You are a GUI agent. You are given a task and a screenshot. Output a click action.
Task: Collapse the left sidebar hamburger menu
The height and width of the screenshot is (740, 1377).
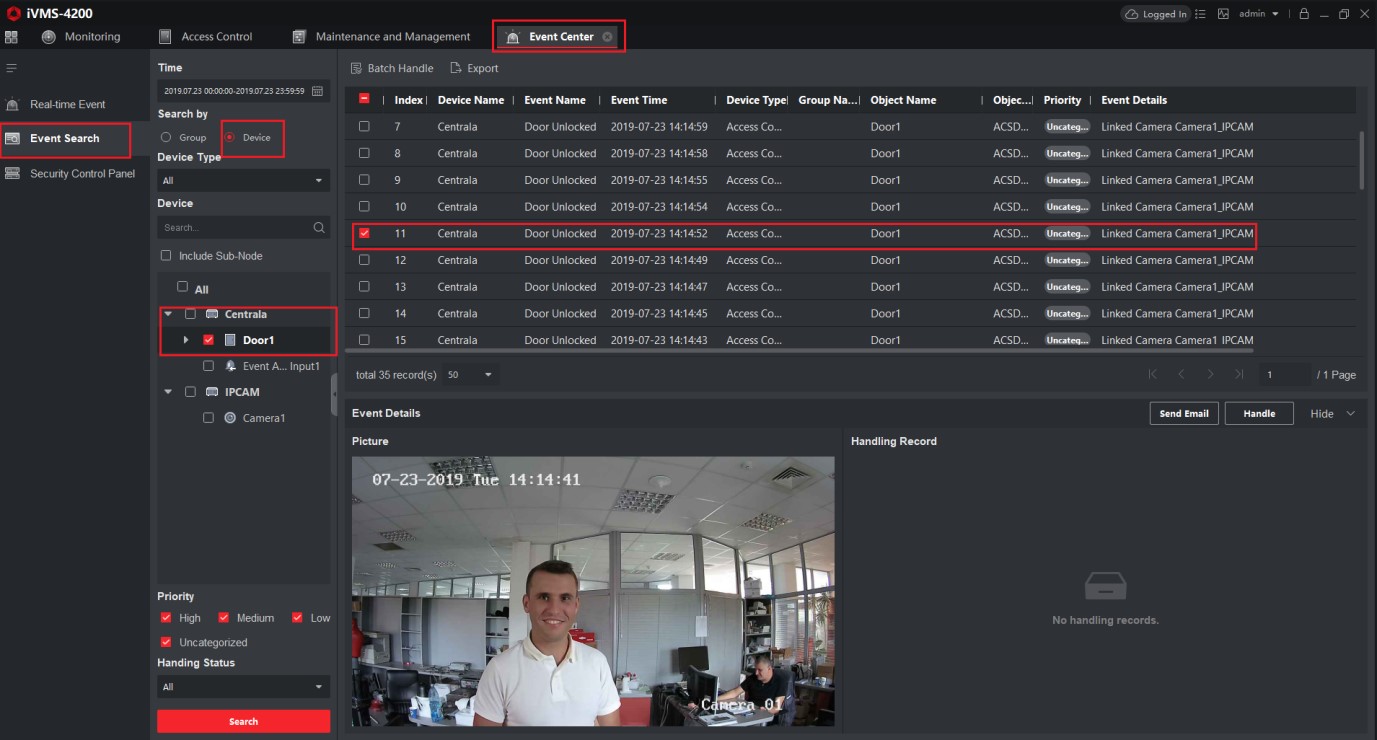pyautogui.click(x=12, y=68)
